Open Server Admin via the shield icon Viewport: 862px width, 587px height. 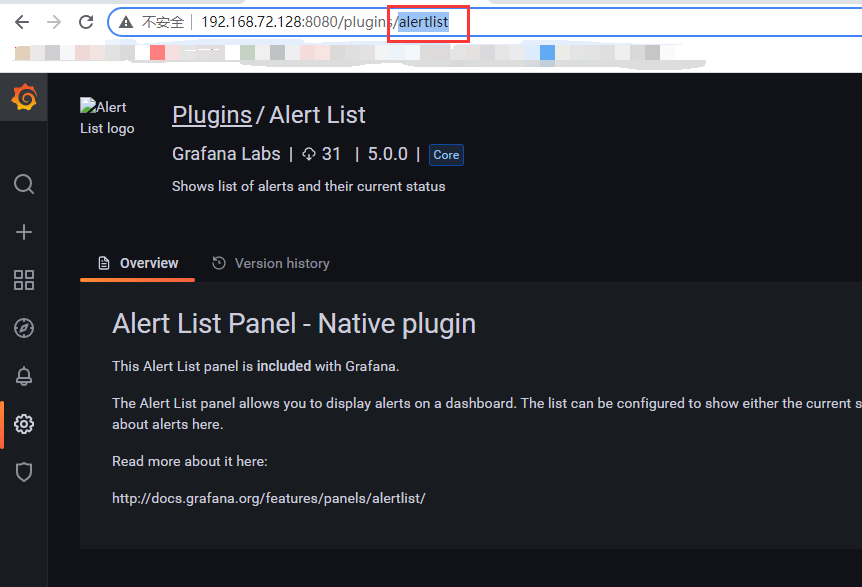coord(24,472)
